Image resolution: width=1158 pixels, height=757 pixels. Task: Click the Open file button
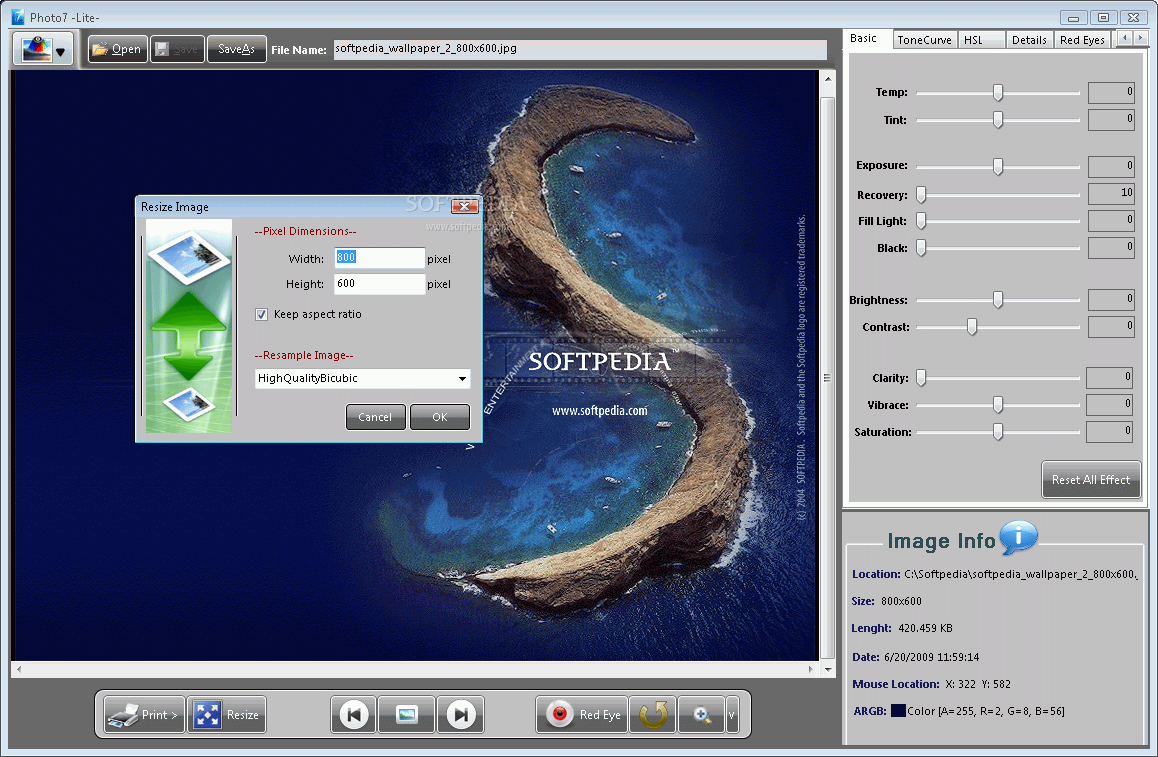pos(117,49)
